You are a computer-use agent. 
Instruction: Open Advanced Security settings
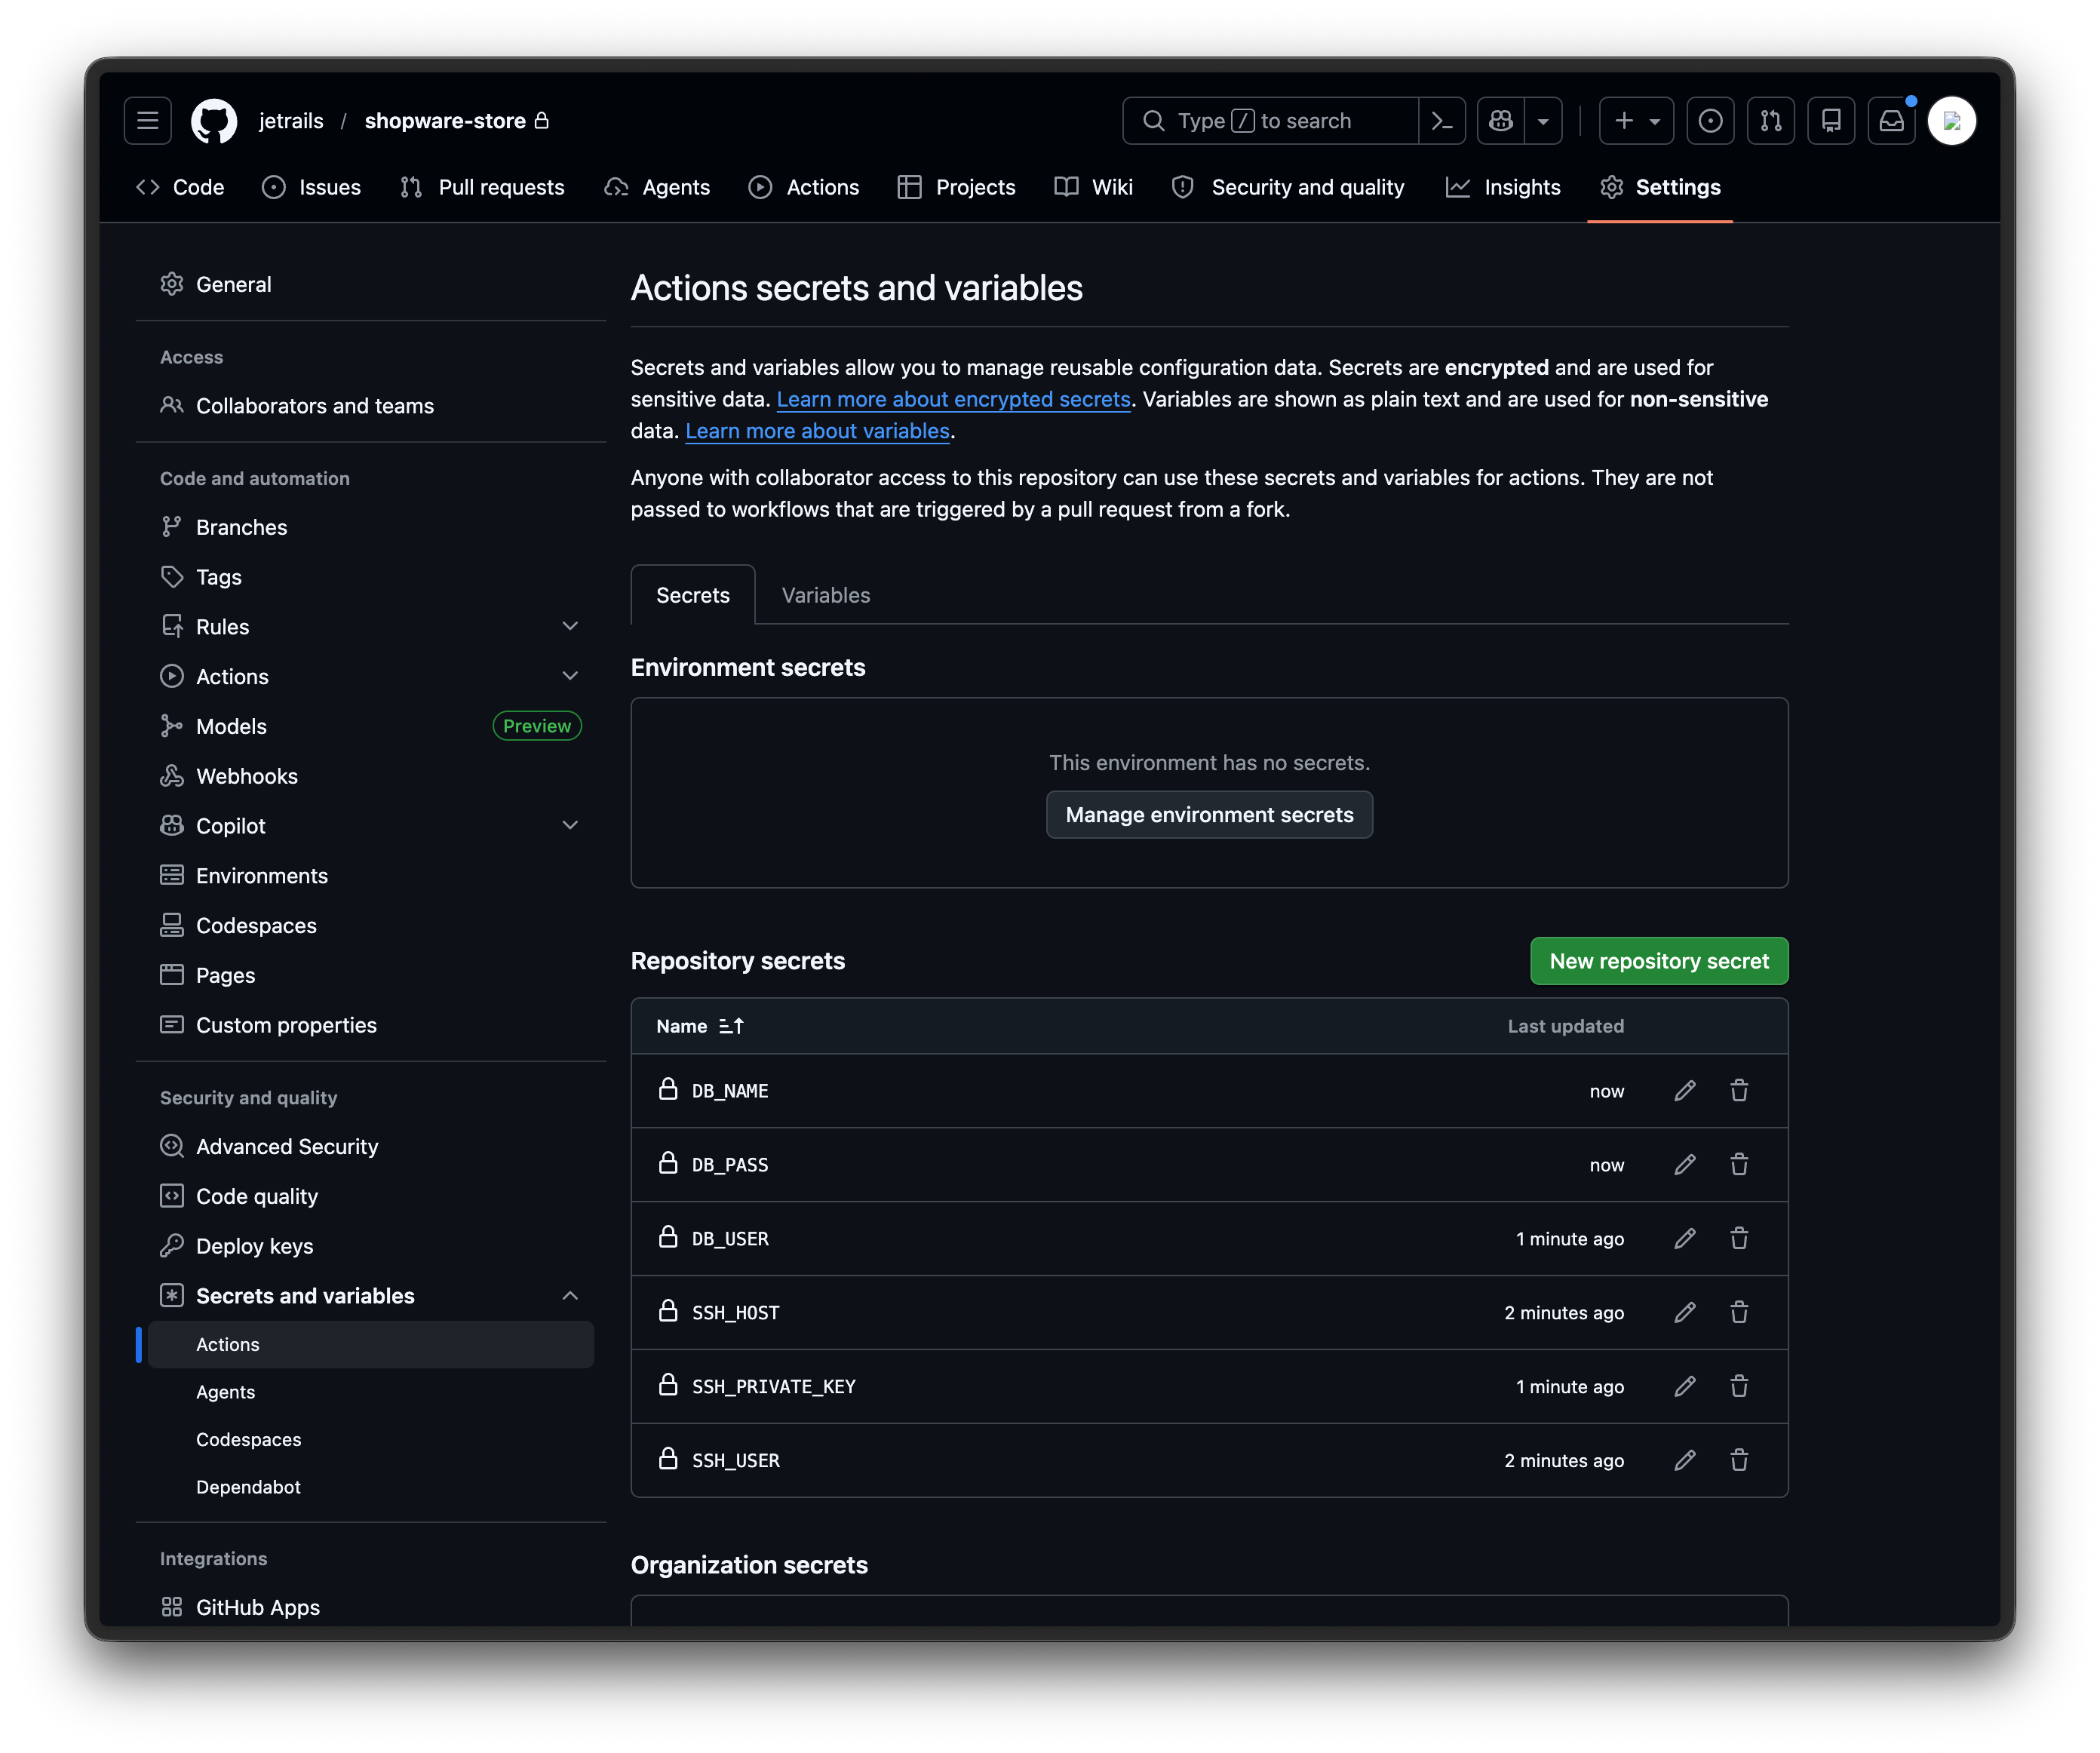click(371, 1147)
